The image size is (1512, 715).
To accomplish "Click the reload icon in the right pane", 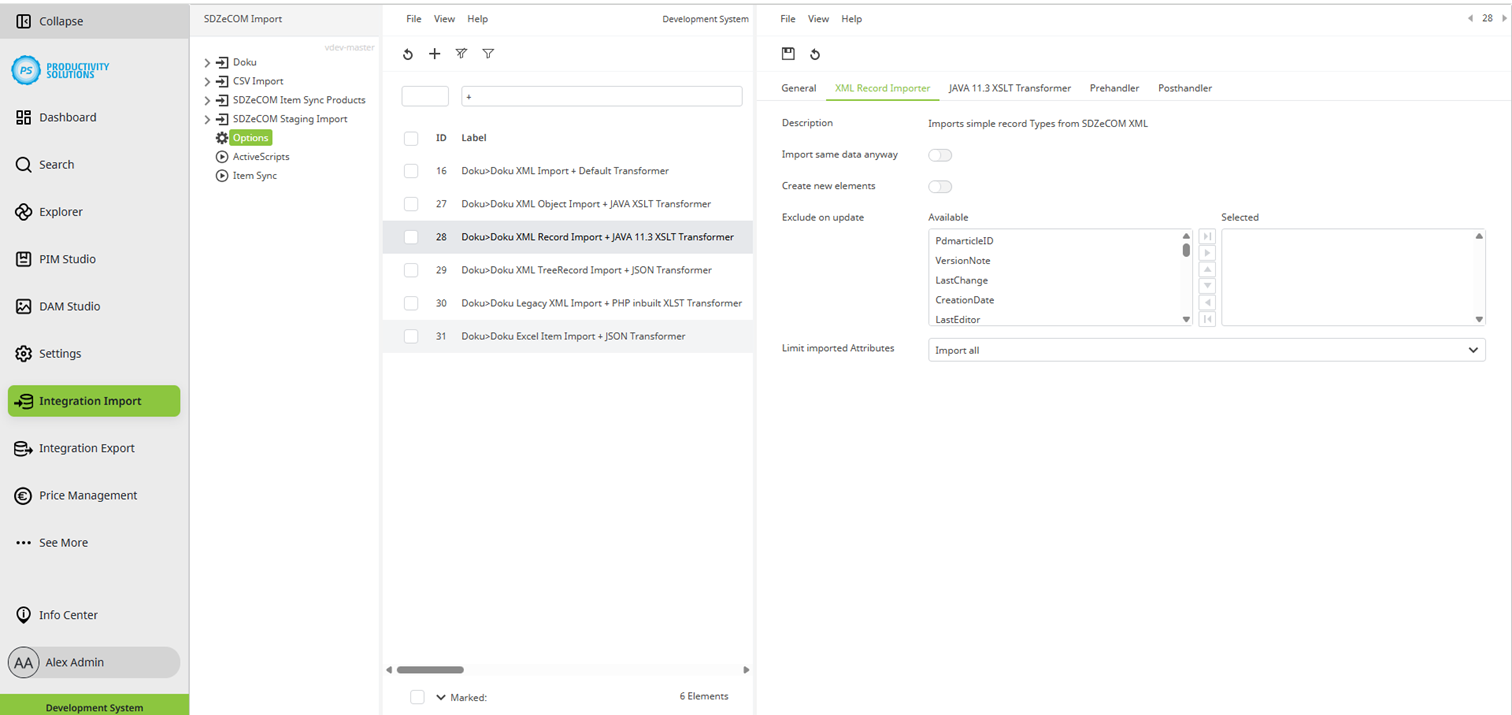I will click(815, 54).
